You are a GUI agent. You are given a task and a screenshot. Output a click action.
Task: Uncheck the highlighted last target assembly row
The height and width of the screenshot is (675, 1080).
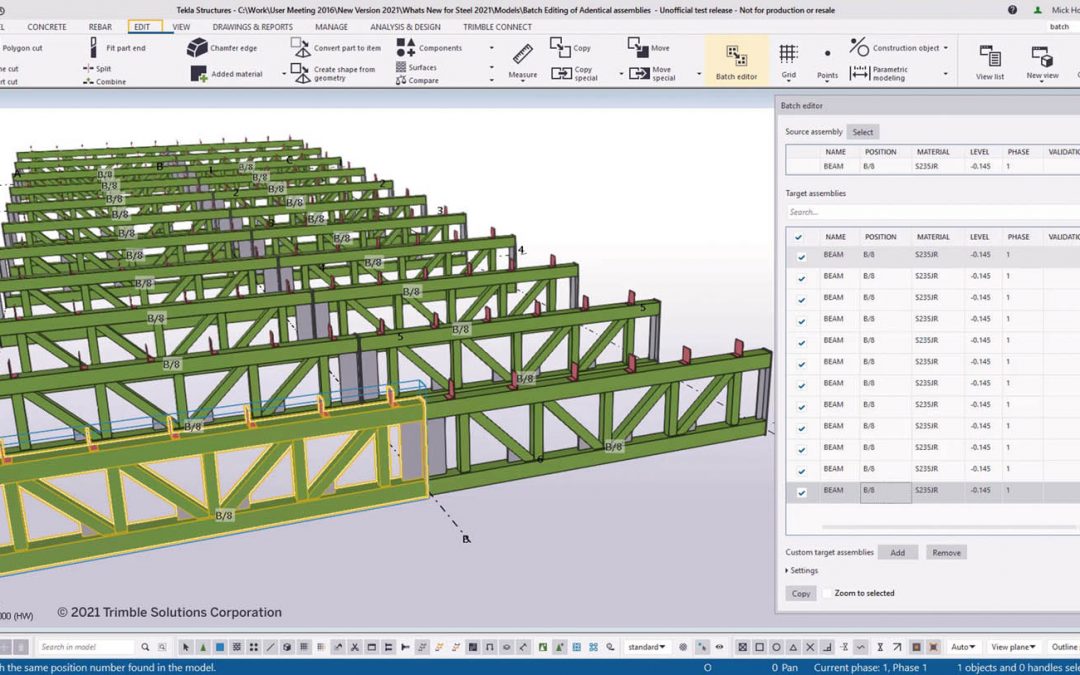pos(801,492)
